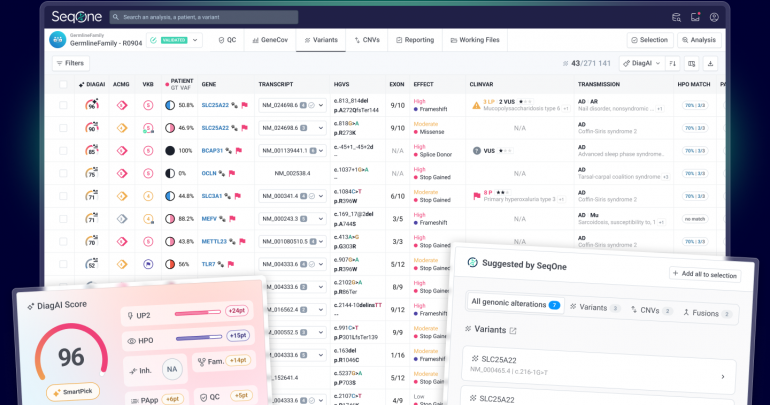Switch to the GeneCov tab
The height and width of the screenshot is (405, 770).
point(270,40)
